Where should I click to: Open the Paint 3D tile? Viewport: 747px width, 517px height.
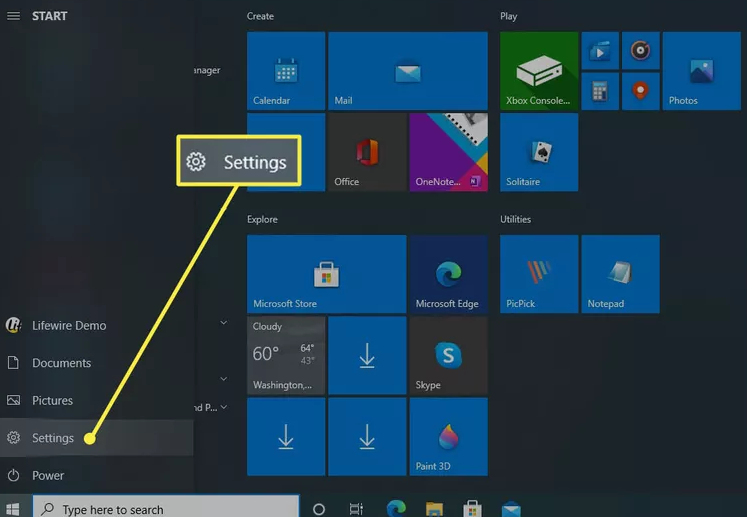click(448, 436)
